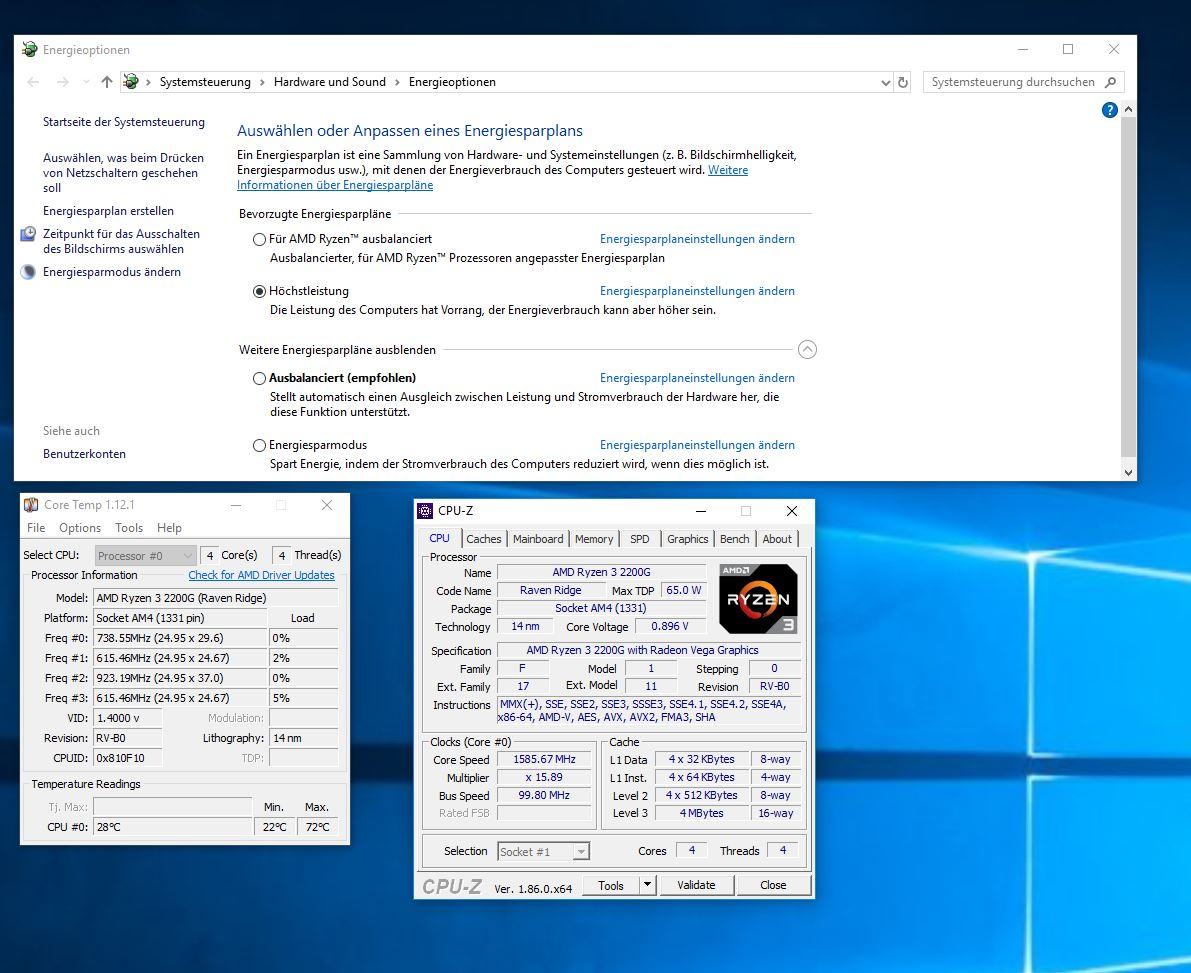Screen dimensions: 1191x973
Task: Click the Energieoptionen vertical scrollbar track
Action: [x=1128, y=289]
